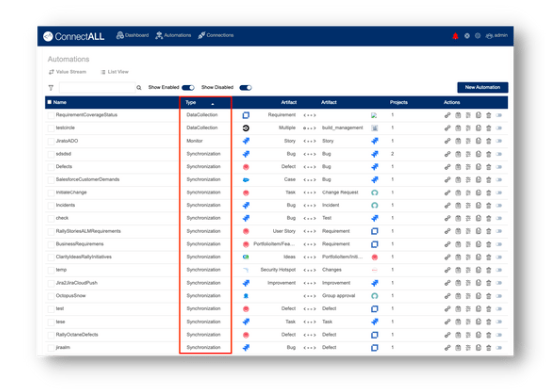549x391 pixels.
Task: Click the Projects column header
Action: (399, 102)
